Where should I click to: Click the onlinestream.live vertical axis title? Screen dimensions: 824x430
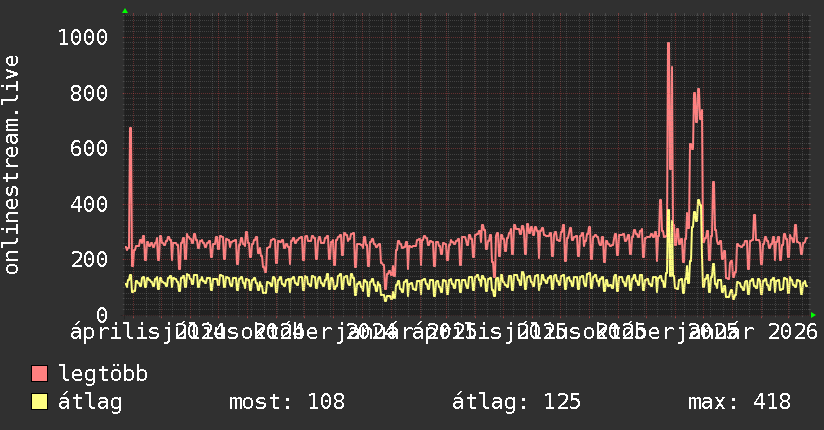click(x=11, y=165)
